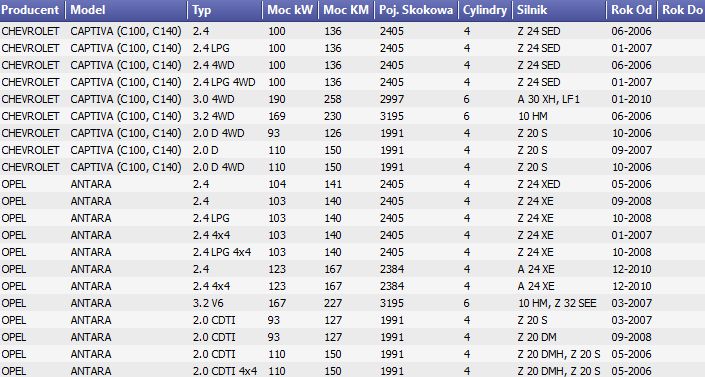Click the 167 Moc kW value in 3.2 V6 row
Image resolution: width=705 pixels, height=377 pixels.
[277, 303]
